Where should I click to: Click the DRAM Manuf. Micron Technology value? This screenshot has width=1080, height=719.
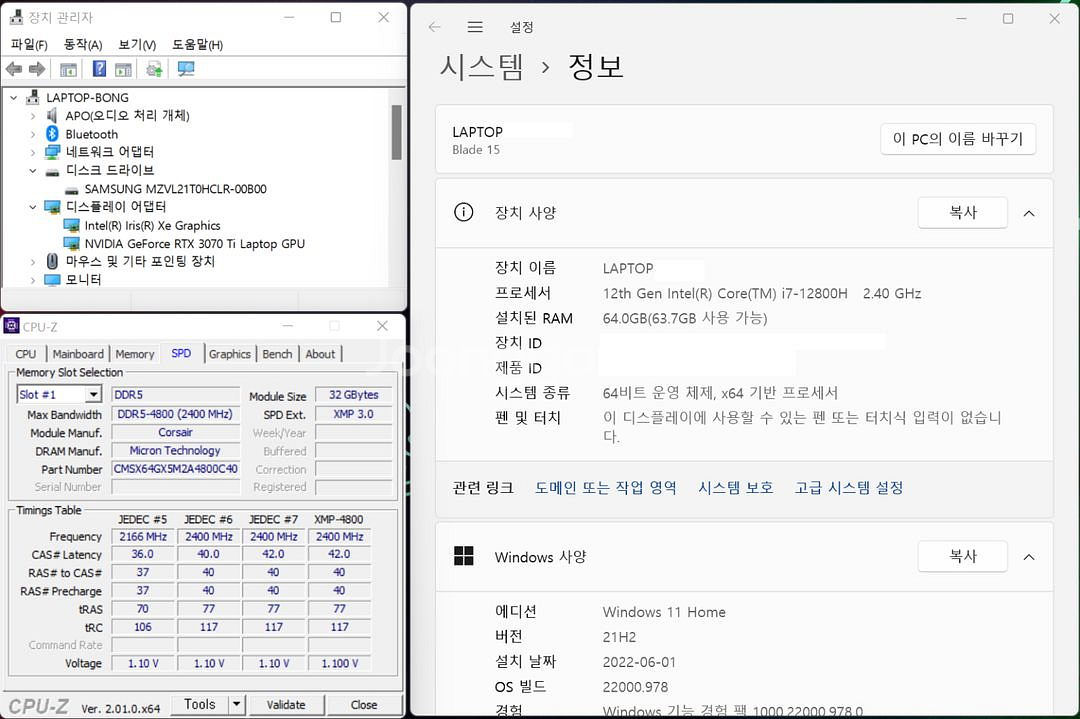(x=176, y=450)
